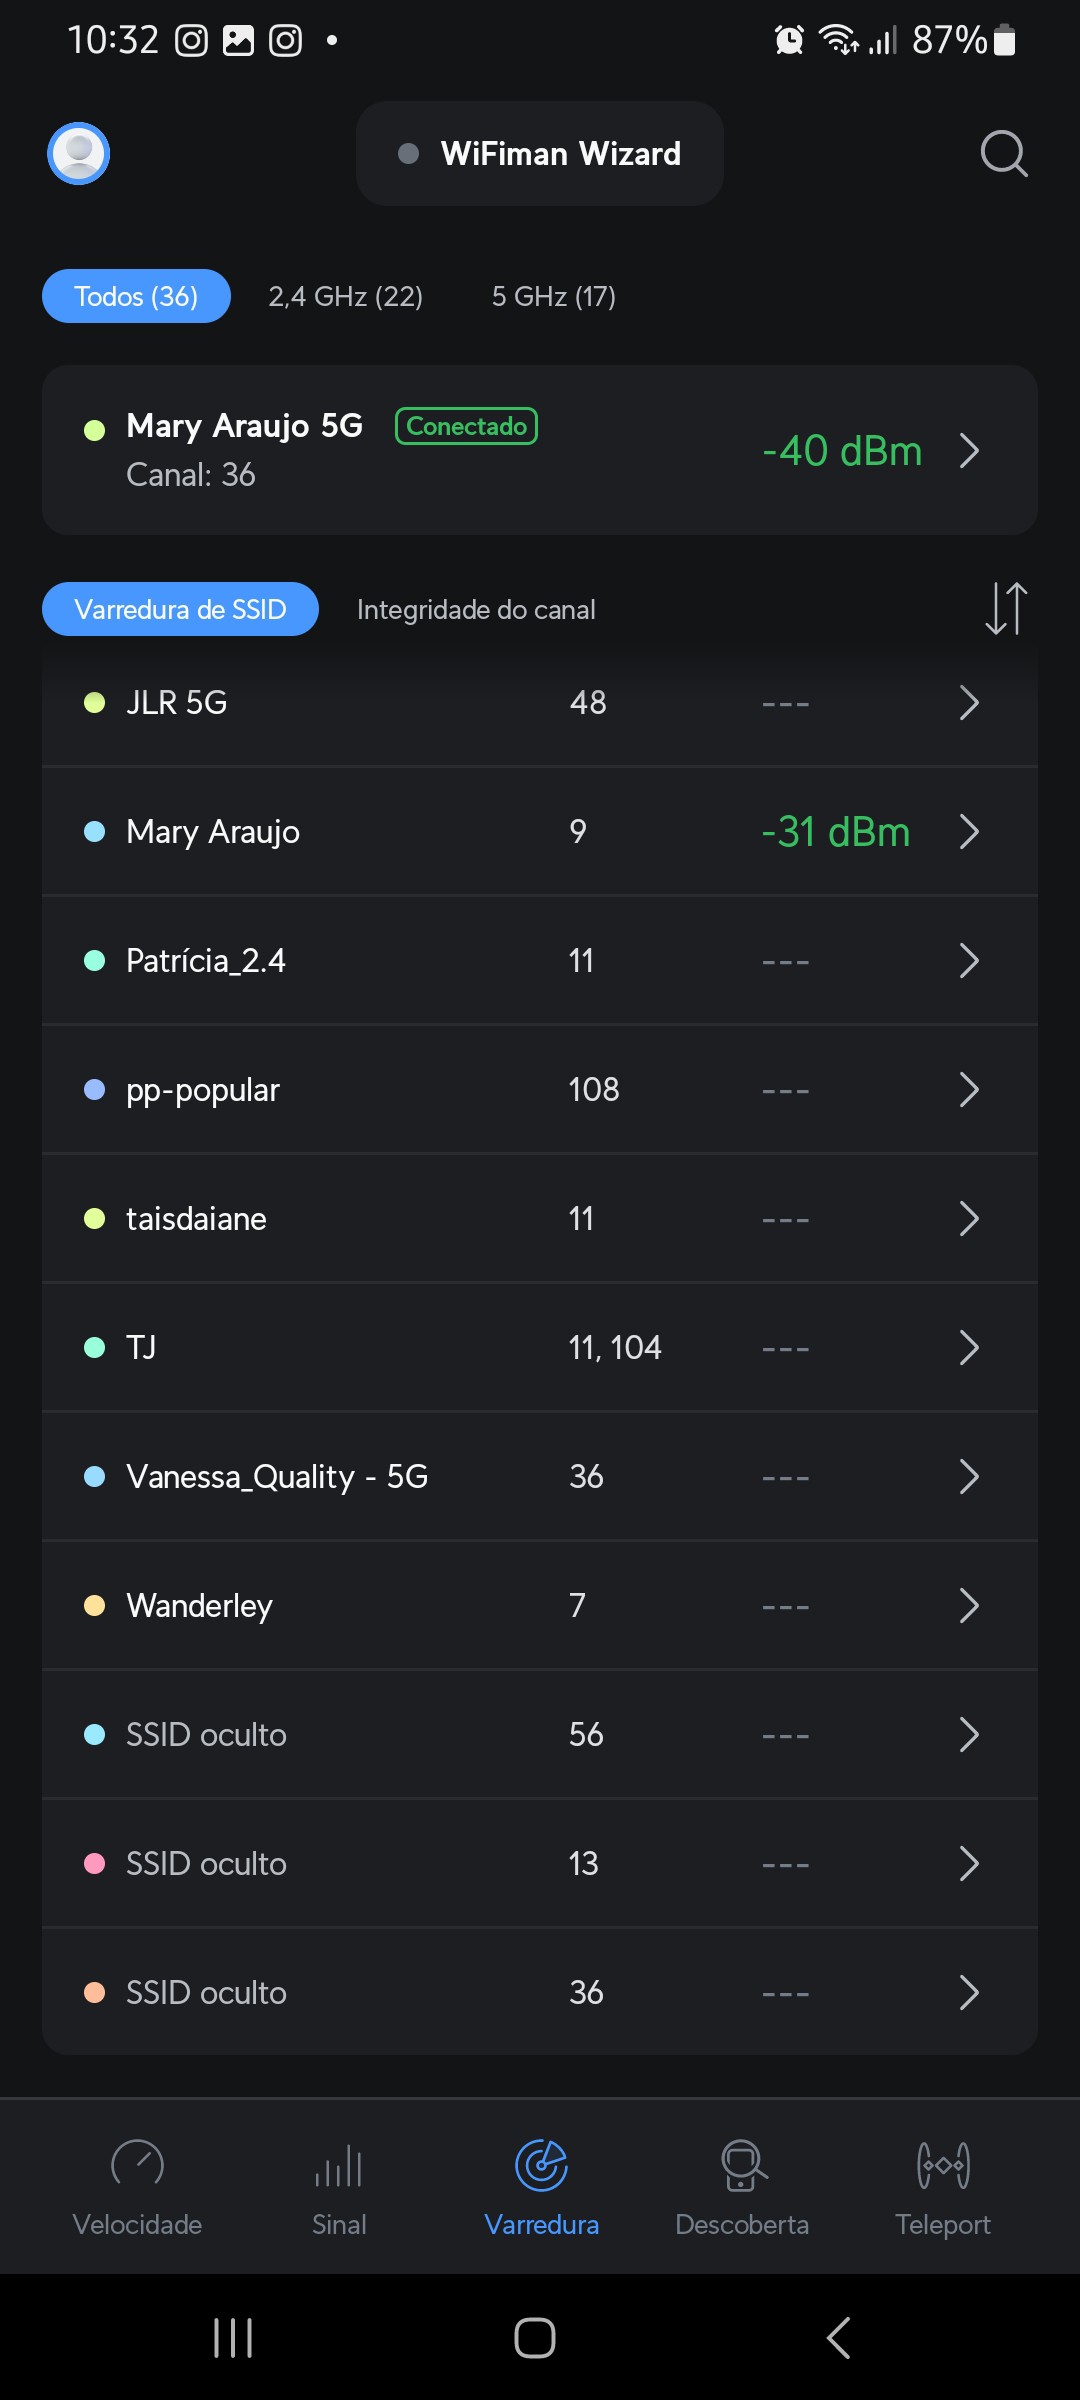Open the pp-popular network entry
1080x2400 pixels.
[x=540, y=1090]
